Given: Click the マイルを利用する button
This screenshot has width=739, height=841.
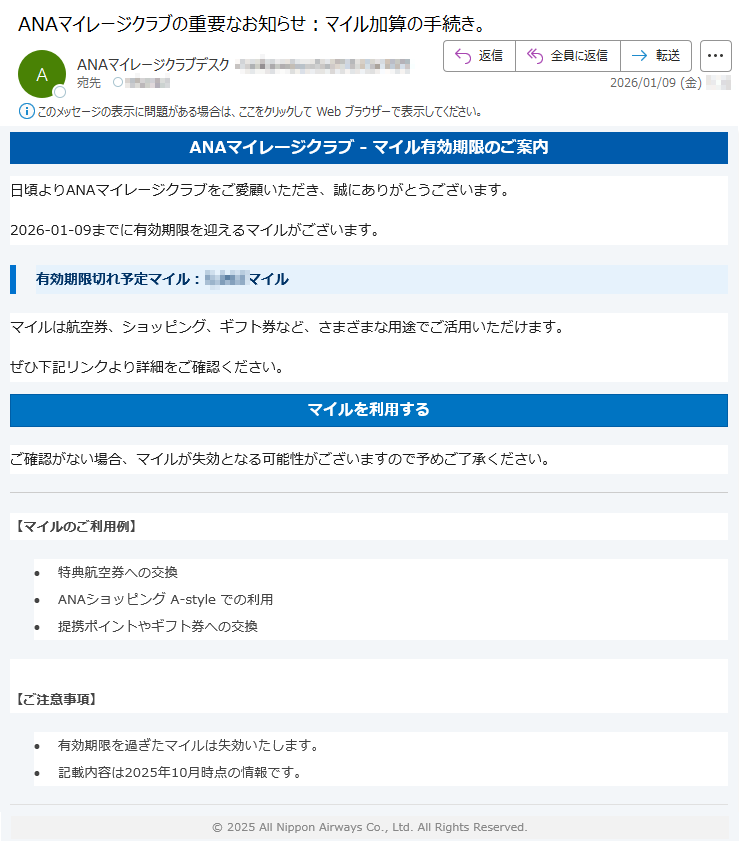Looking at the screenshot, I should pos(368,410).
